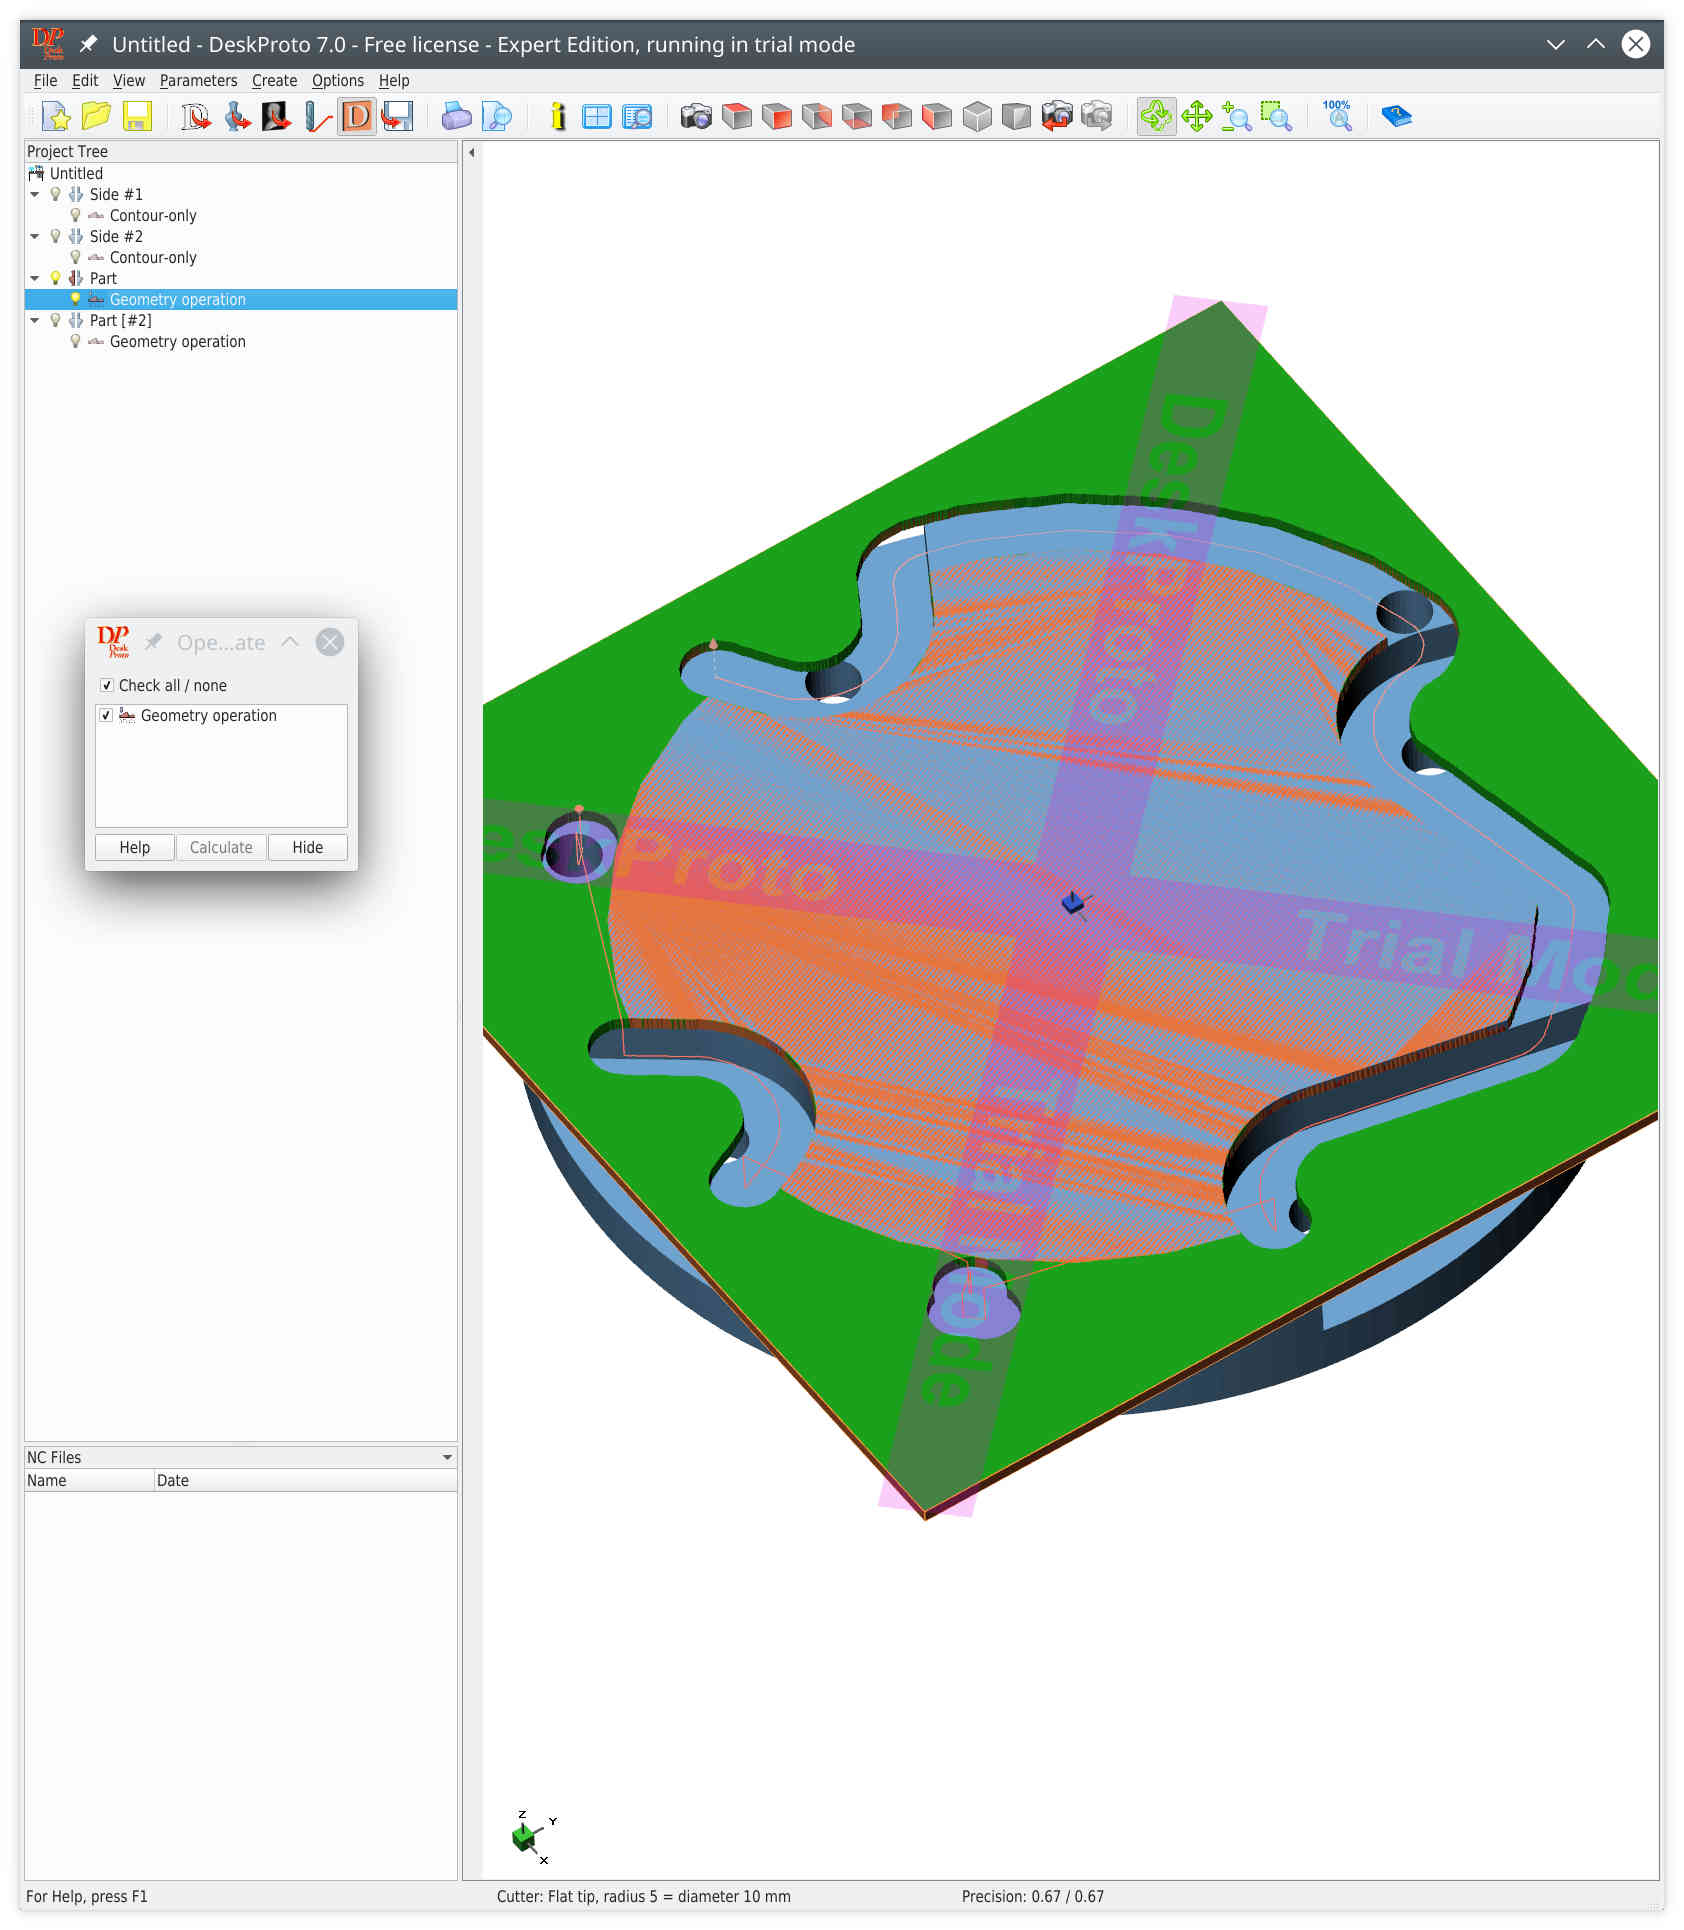
Task: Save the project with the yellow floppy icon
Action: click(x=137, y=117)
